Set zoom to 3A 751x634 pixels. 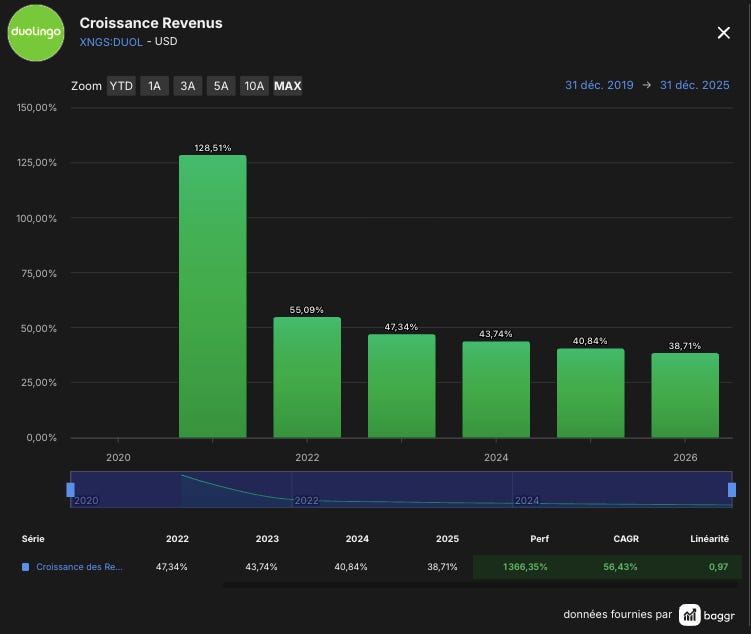188,86
